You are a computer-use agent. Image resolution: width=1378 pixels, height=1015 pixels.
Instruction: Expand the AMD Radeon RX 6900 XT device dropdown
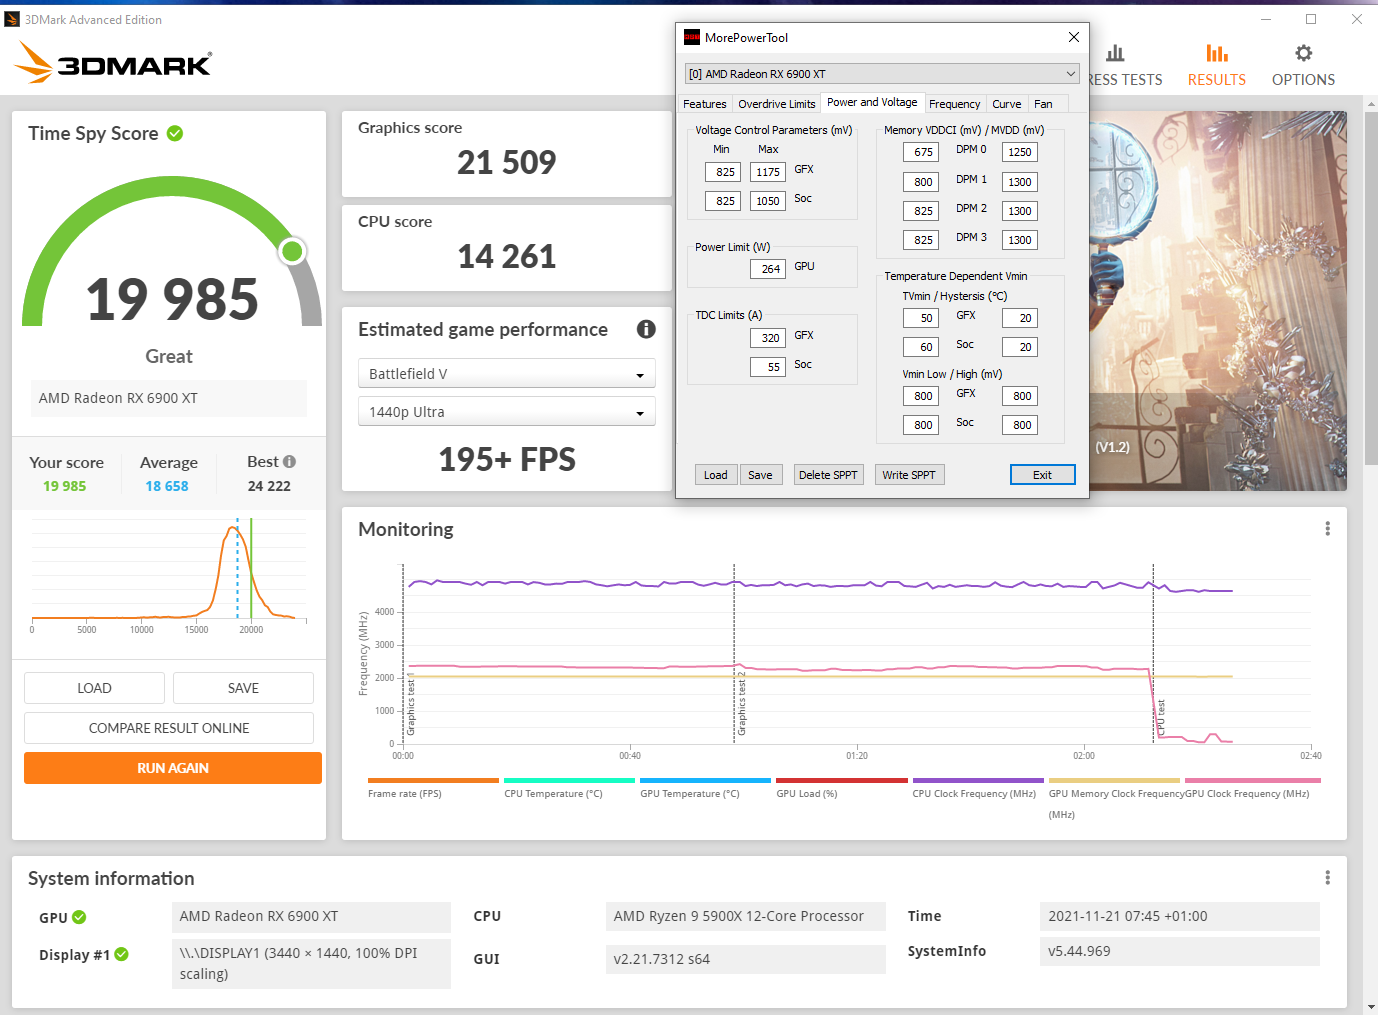coord(881,74)
